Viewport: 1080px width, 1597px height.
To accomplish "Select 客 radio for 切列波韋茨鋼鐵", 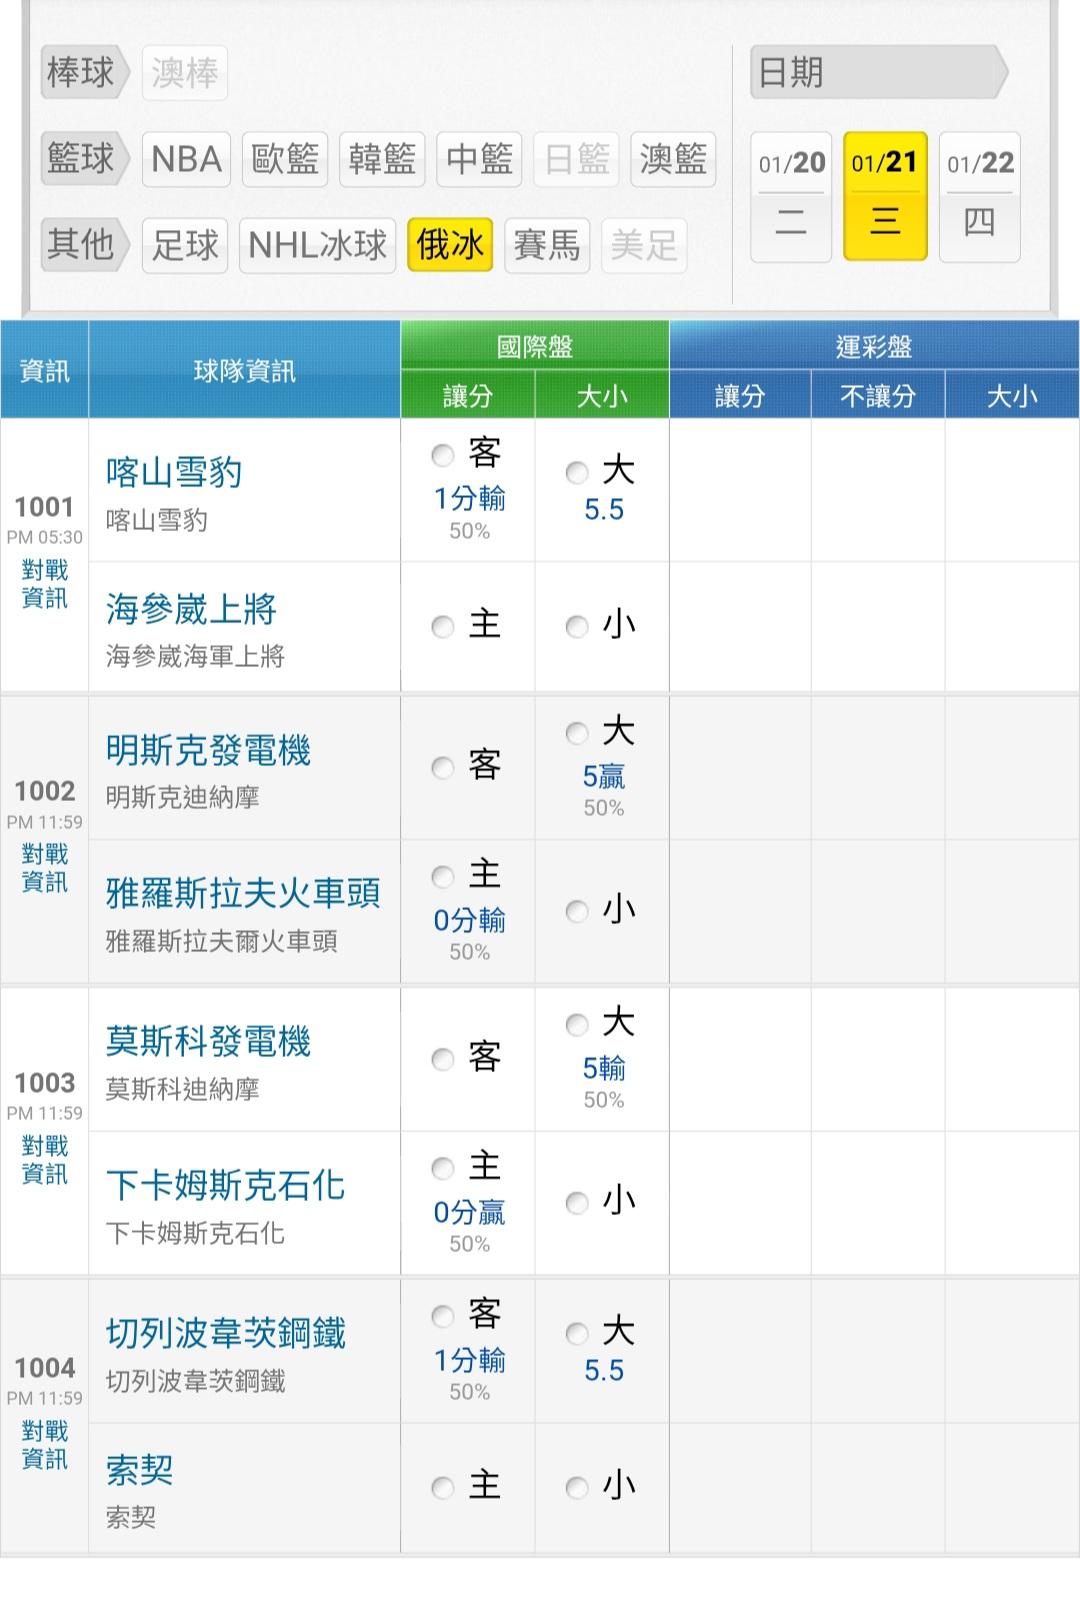I will (443, 1316).
